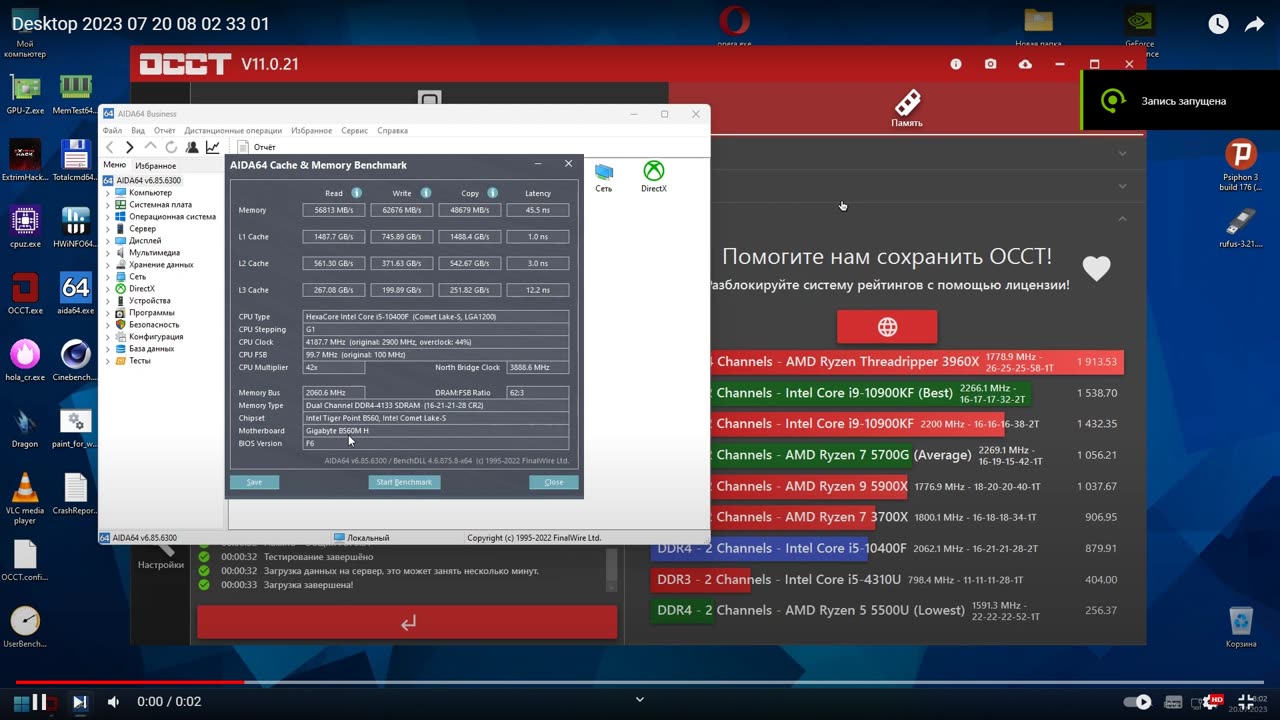Click the Память memory icon in OCCT
1280x720 pixels.
point(907,108)
